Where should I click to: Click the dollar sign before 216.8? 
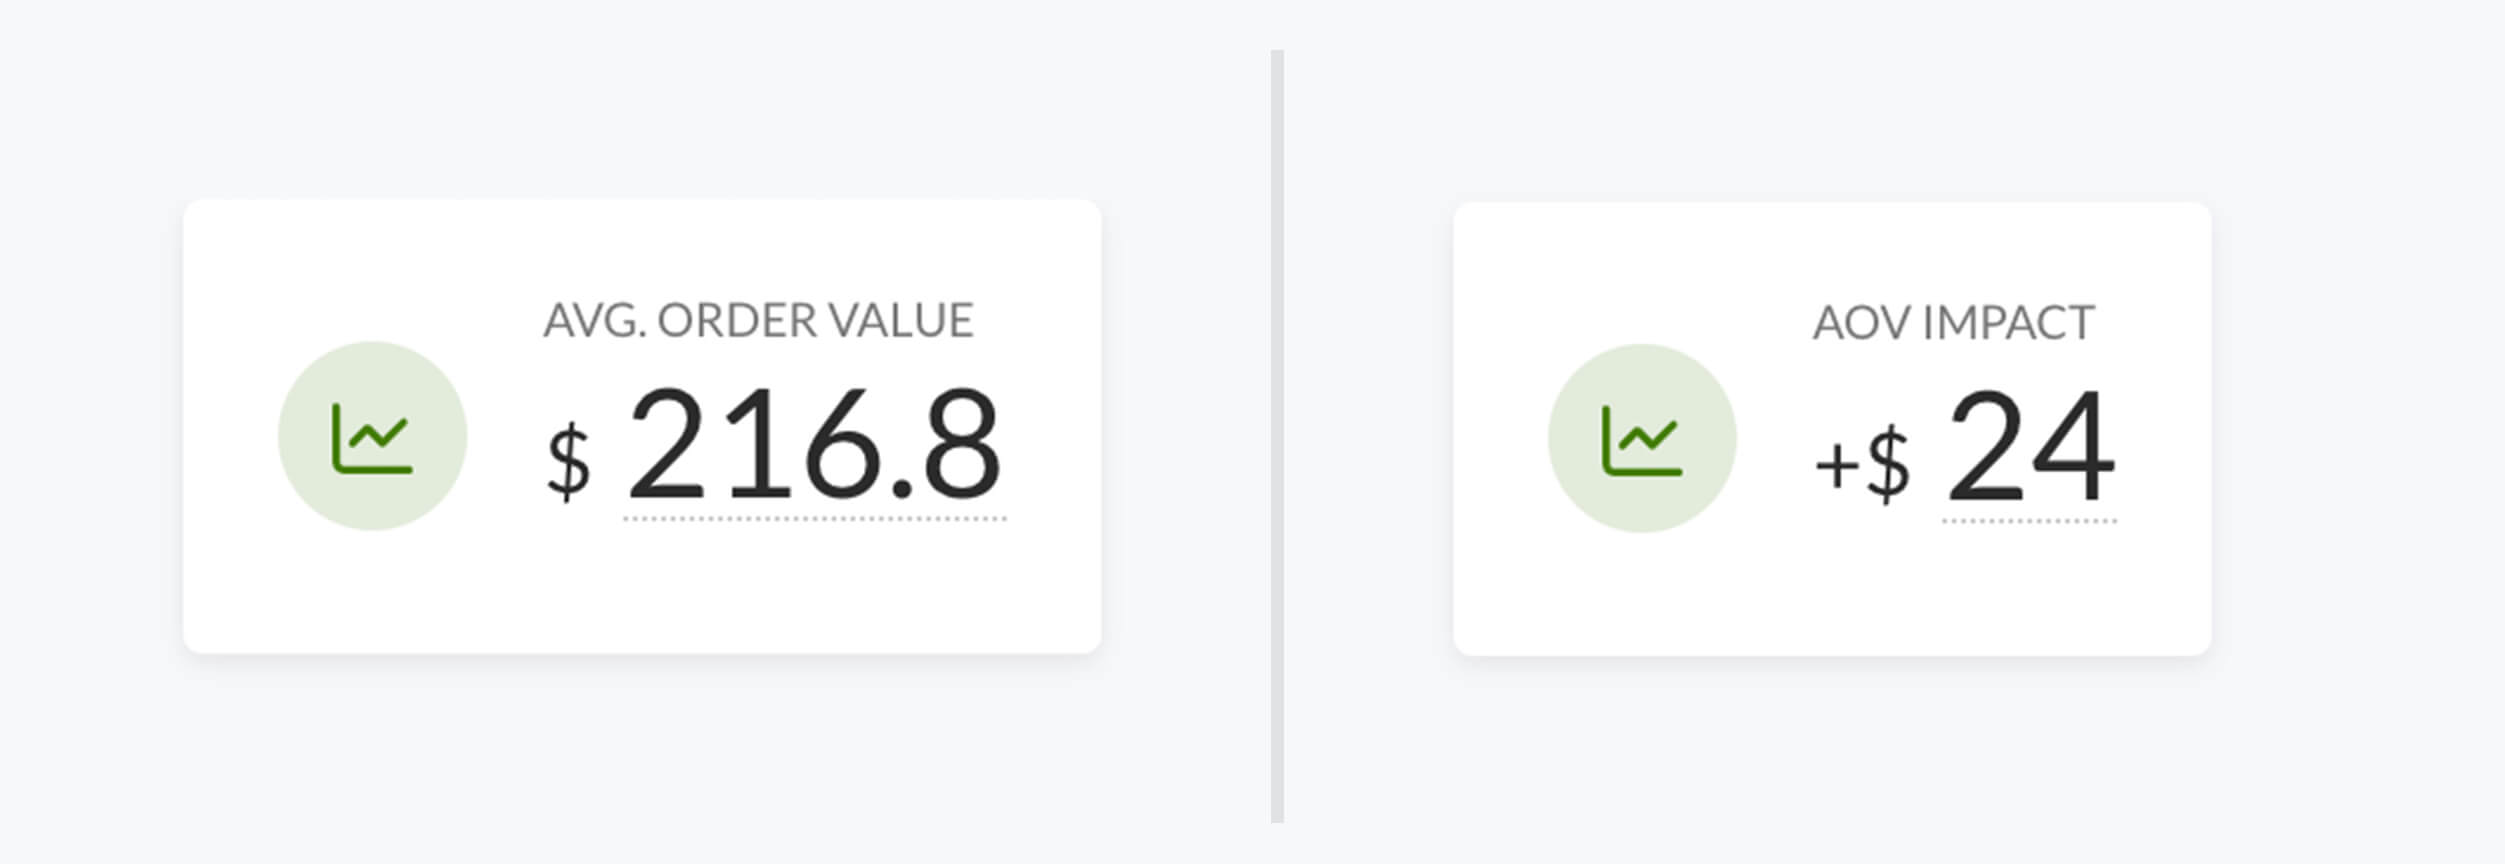[x=568, y=461]
